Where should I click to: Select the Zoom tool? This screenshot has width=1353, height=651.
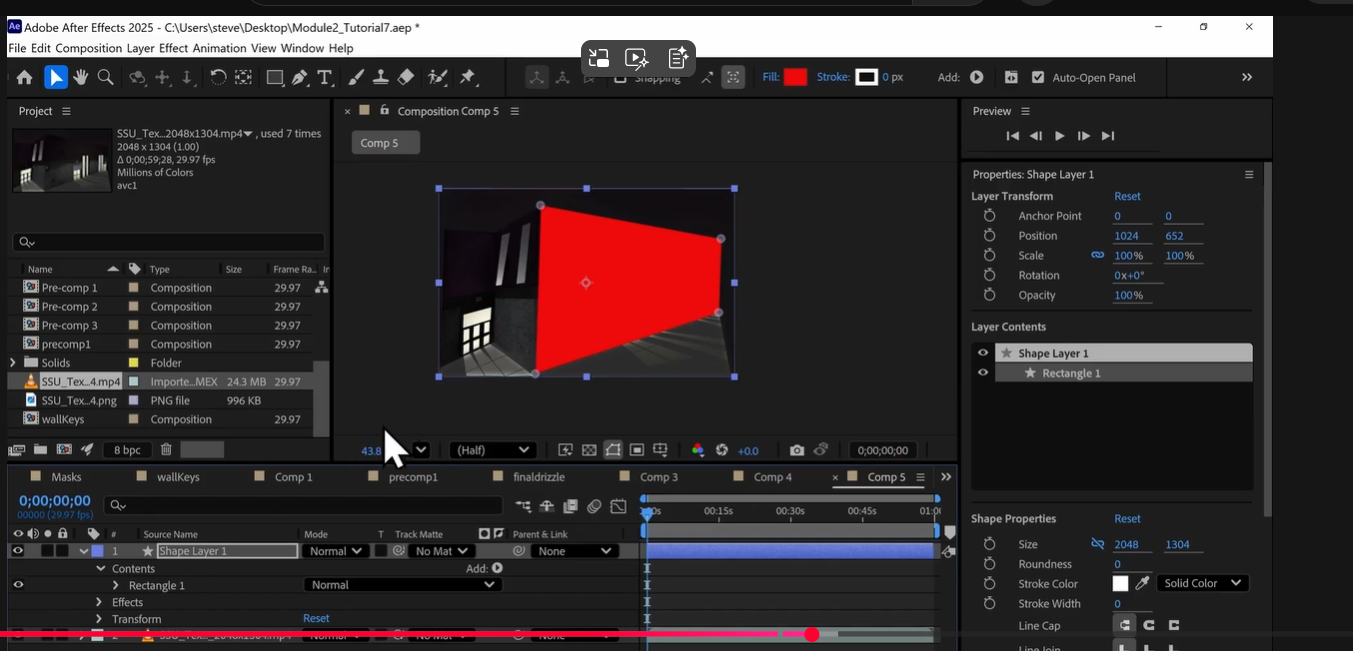[x=103, y=77]
